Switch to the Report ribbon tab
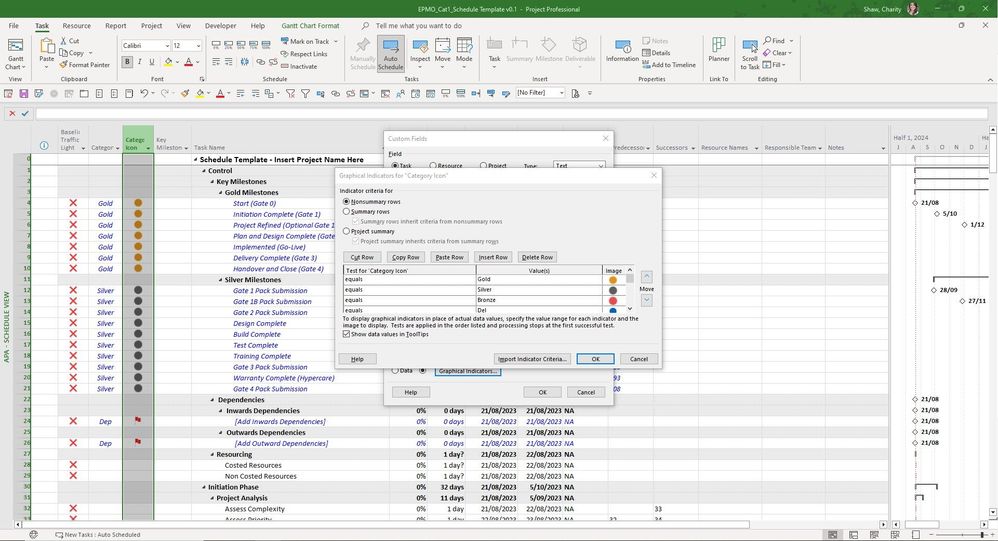Screen dimensions: 998x541 [x=115, y=26]
